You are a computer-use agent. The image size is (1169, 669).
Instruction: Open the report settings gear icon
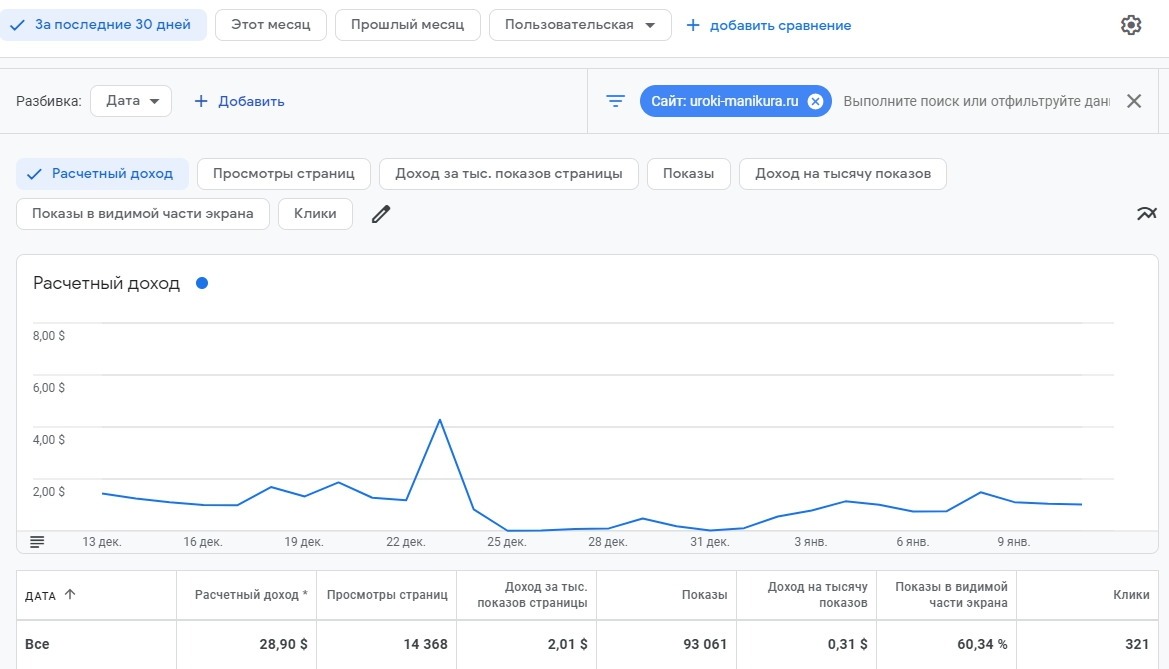pyautogui.click(x=1131, y=25)
